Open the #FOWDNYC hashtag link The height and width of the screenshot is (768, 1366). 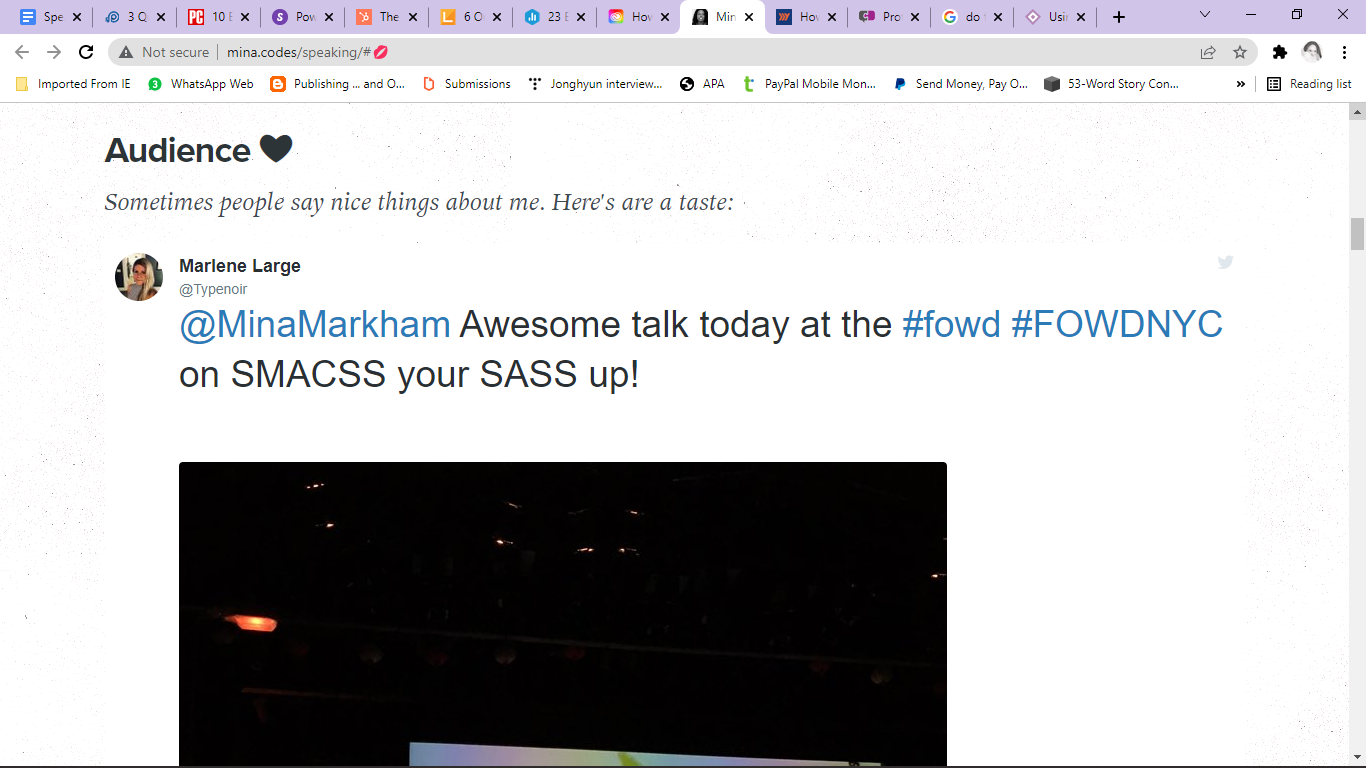coord(1117,324)
